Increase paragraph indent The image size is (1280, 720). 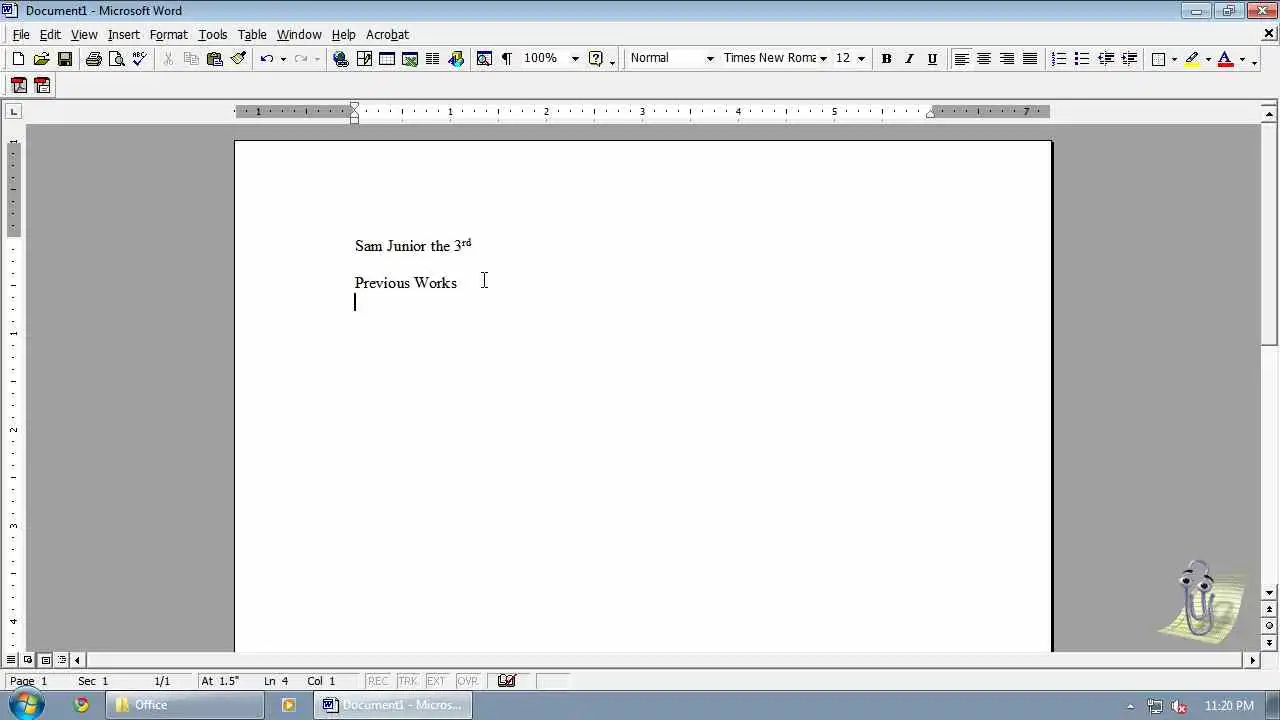(x=1129, y=59)
